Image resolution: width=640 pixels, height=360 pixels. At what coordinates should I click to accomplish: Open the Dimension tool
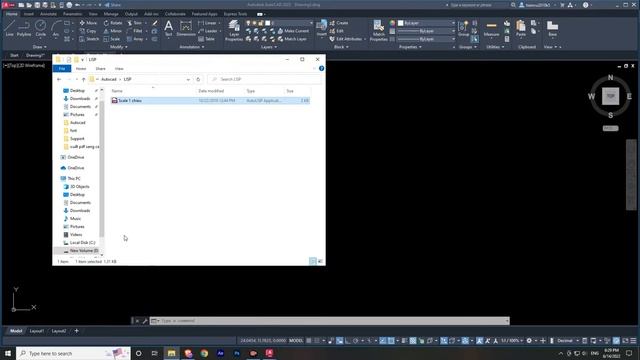(186, 29)
